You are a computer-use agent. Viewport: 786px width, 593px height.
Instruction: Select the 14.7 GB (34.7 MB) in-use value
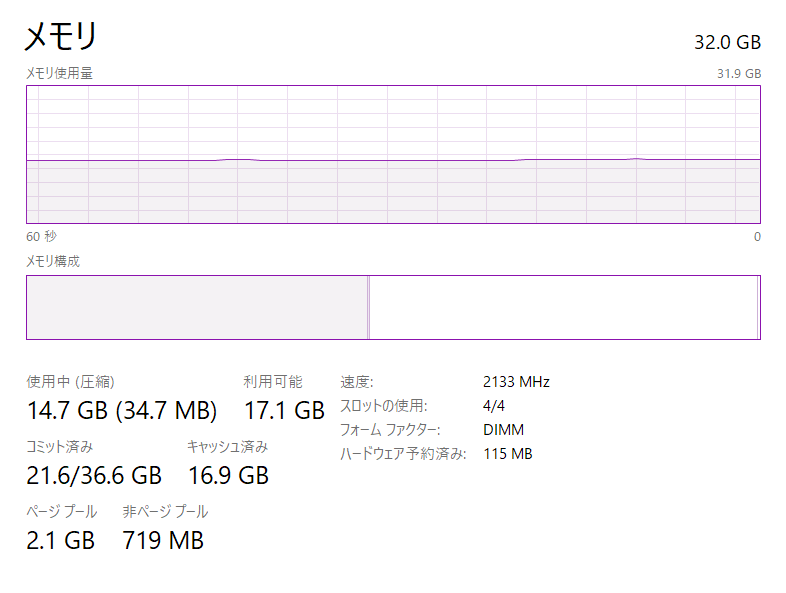[x=122, y=410]
